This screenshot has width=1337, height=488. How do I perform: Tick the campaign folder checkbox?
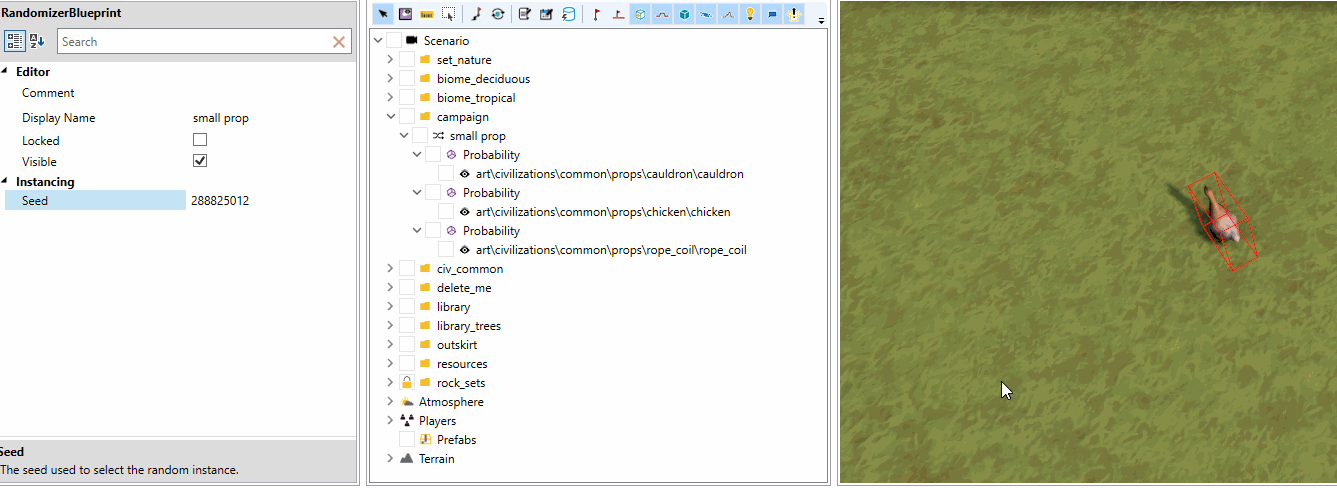pos(407,117)
